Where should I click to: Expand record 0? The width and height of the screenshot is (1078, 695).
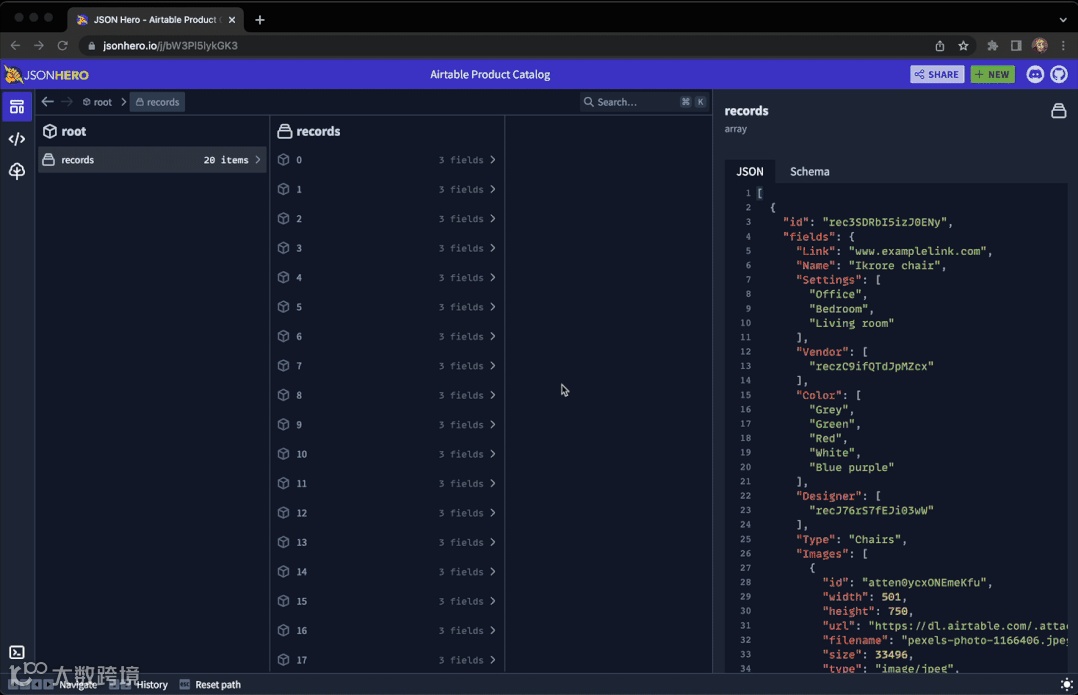coord(386,159)
